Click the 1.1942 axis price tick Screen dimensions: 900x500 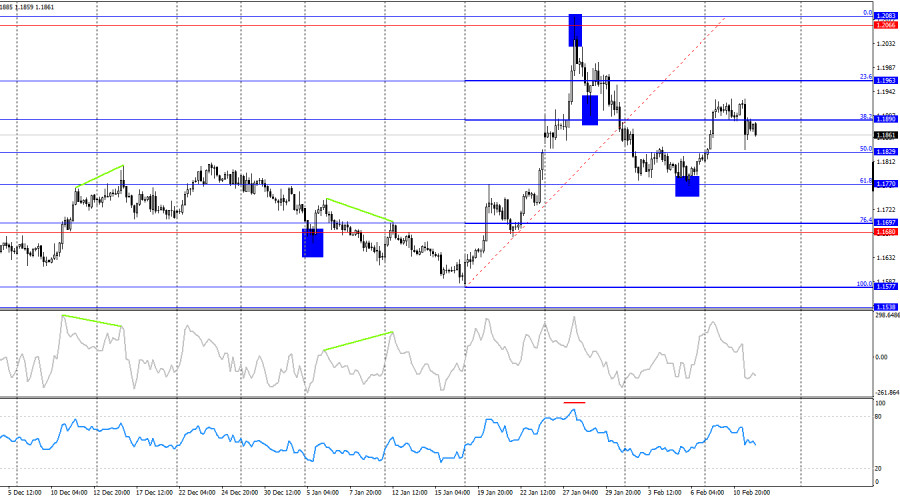click(x=886, y=92)
